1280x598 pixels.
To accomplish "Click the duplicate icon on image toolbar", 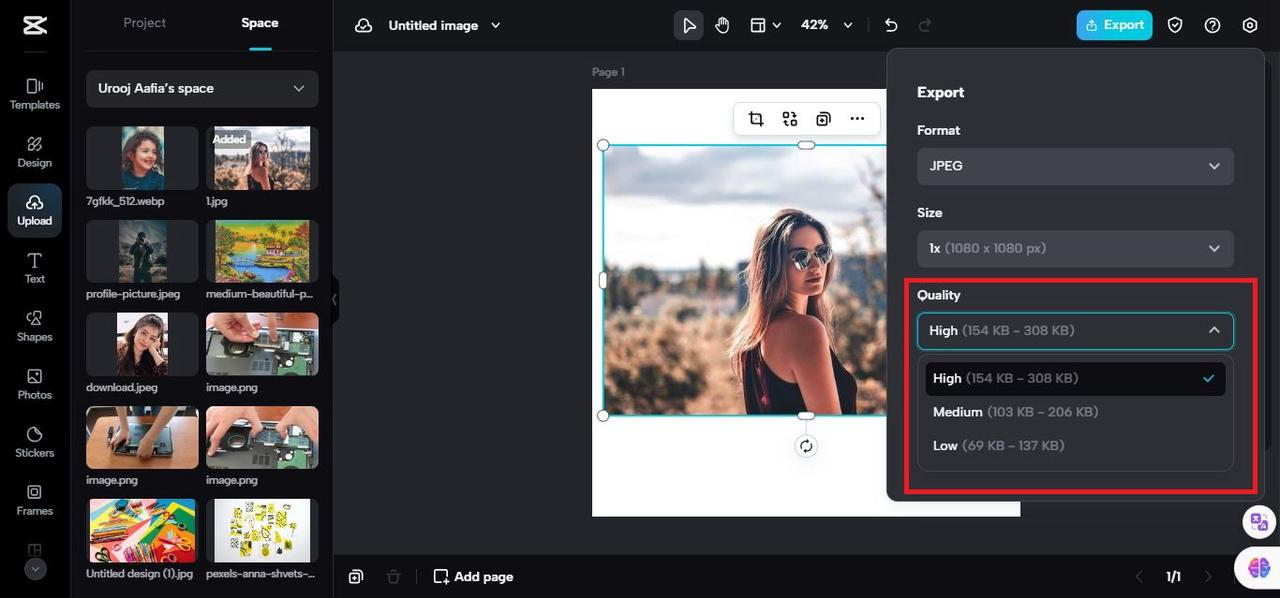I will [x=823, y=119].
